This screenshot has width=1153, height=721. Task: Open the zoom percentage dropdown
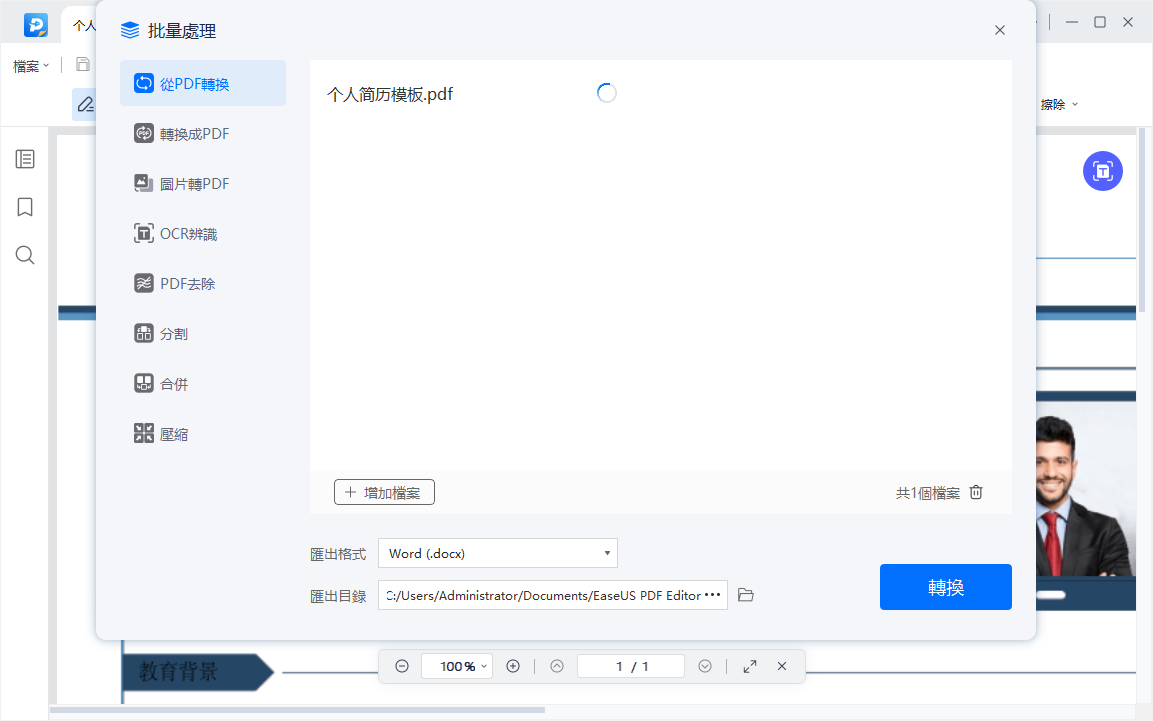coord(457,666)
